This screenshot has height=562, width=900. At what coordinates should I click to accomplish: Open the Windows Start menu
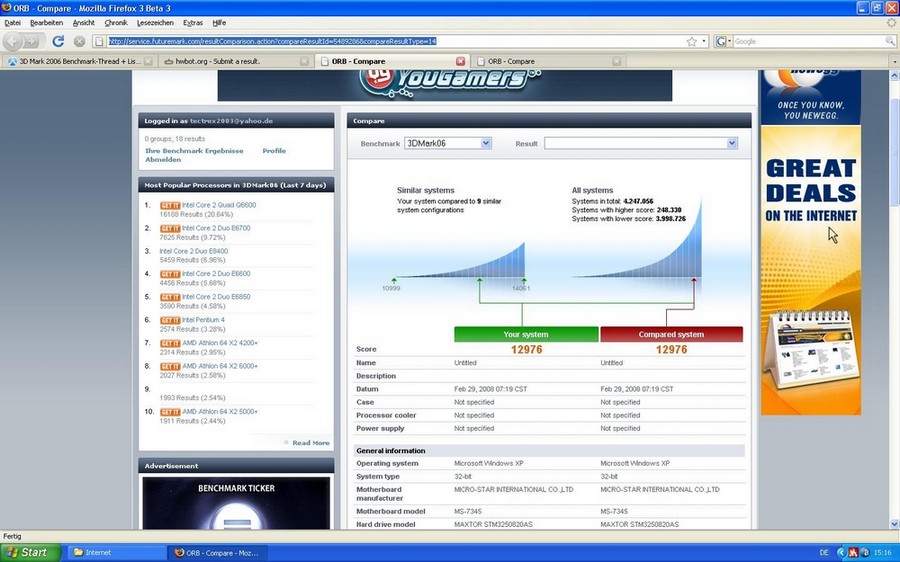pos(30,553)
